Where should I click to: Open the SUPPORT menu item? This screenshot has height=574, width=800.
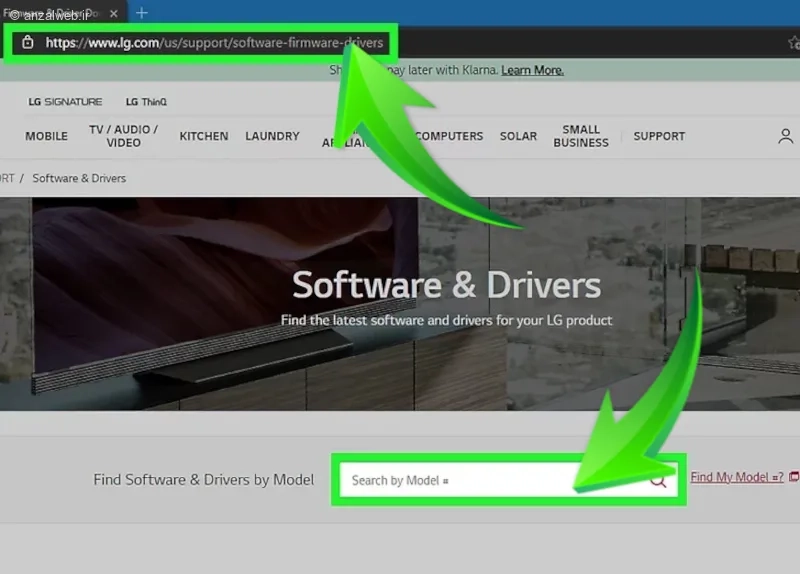click(x=659, y=136)
